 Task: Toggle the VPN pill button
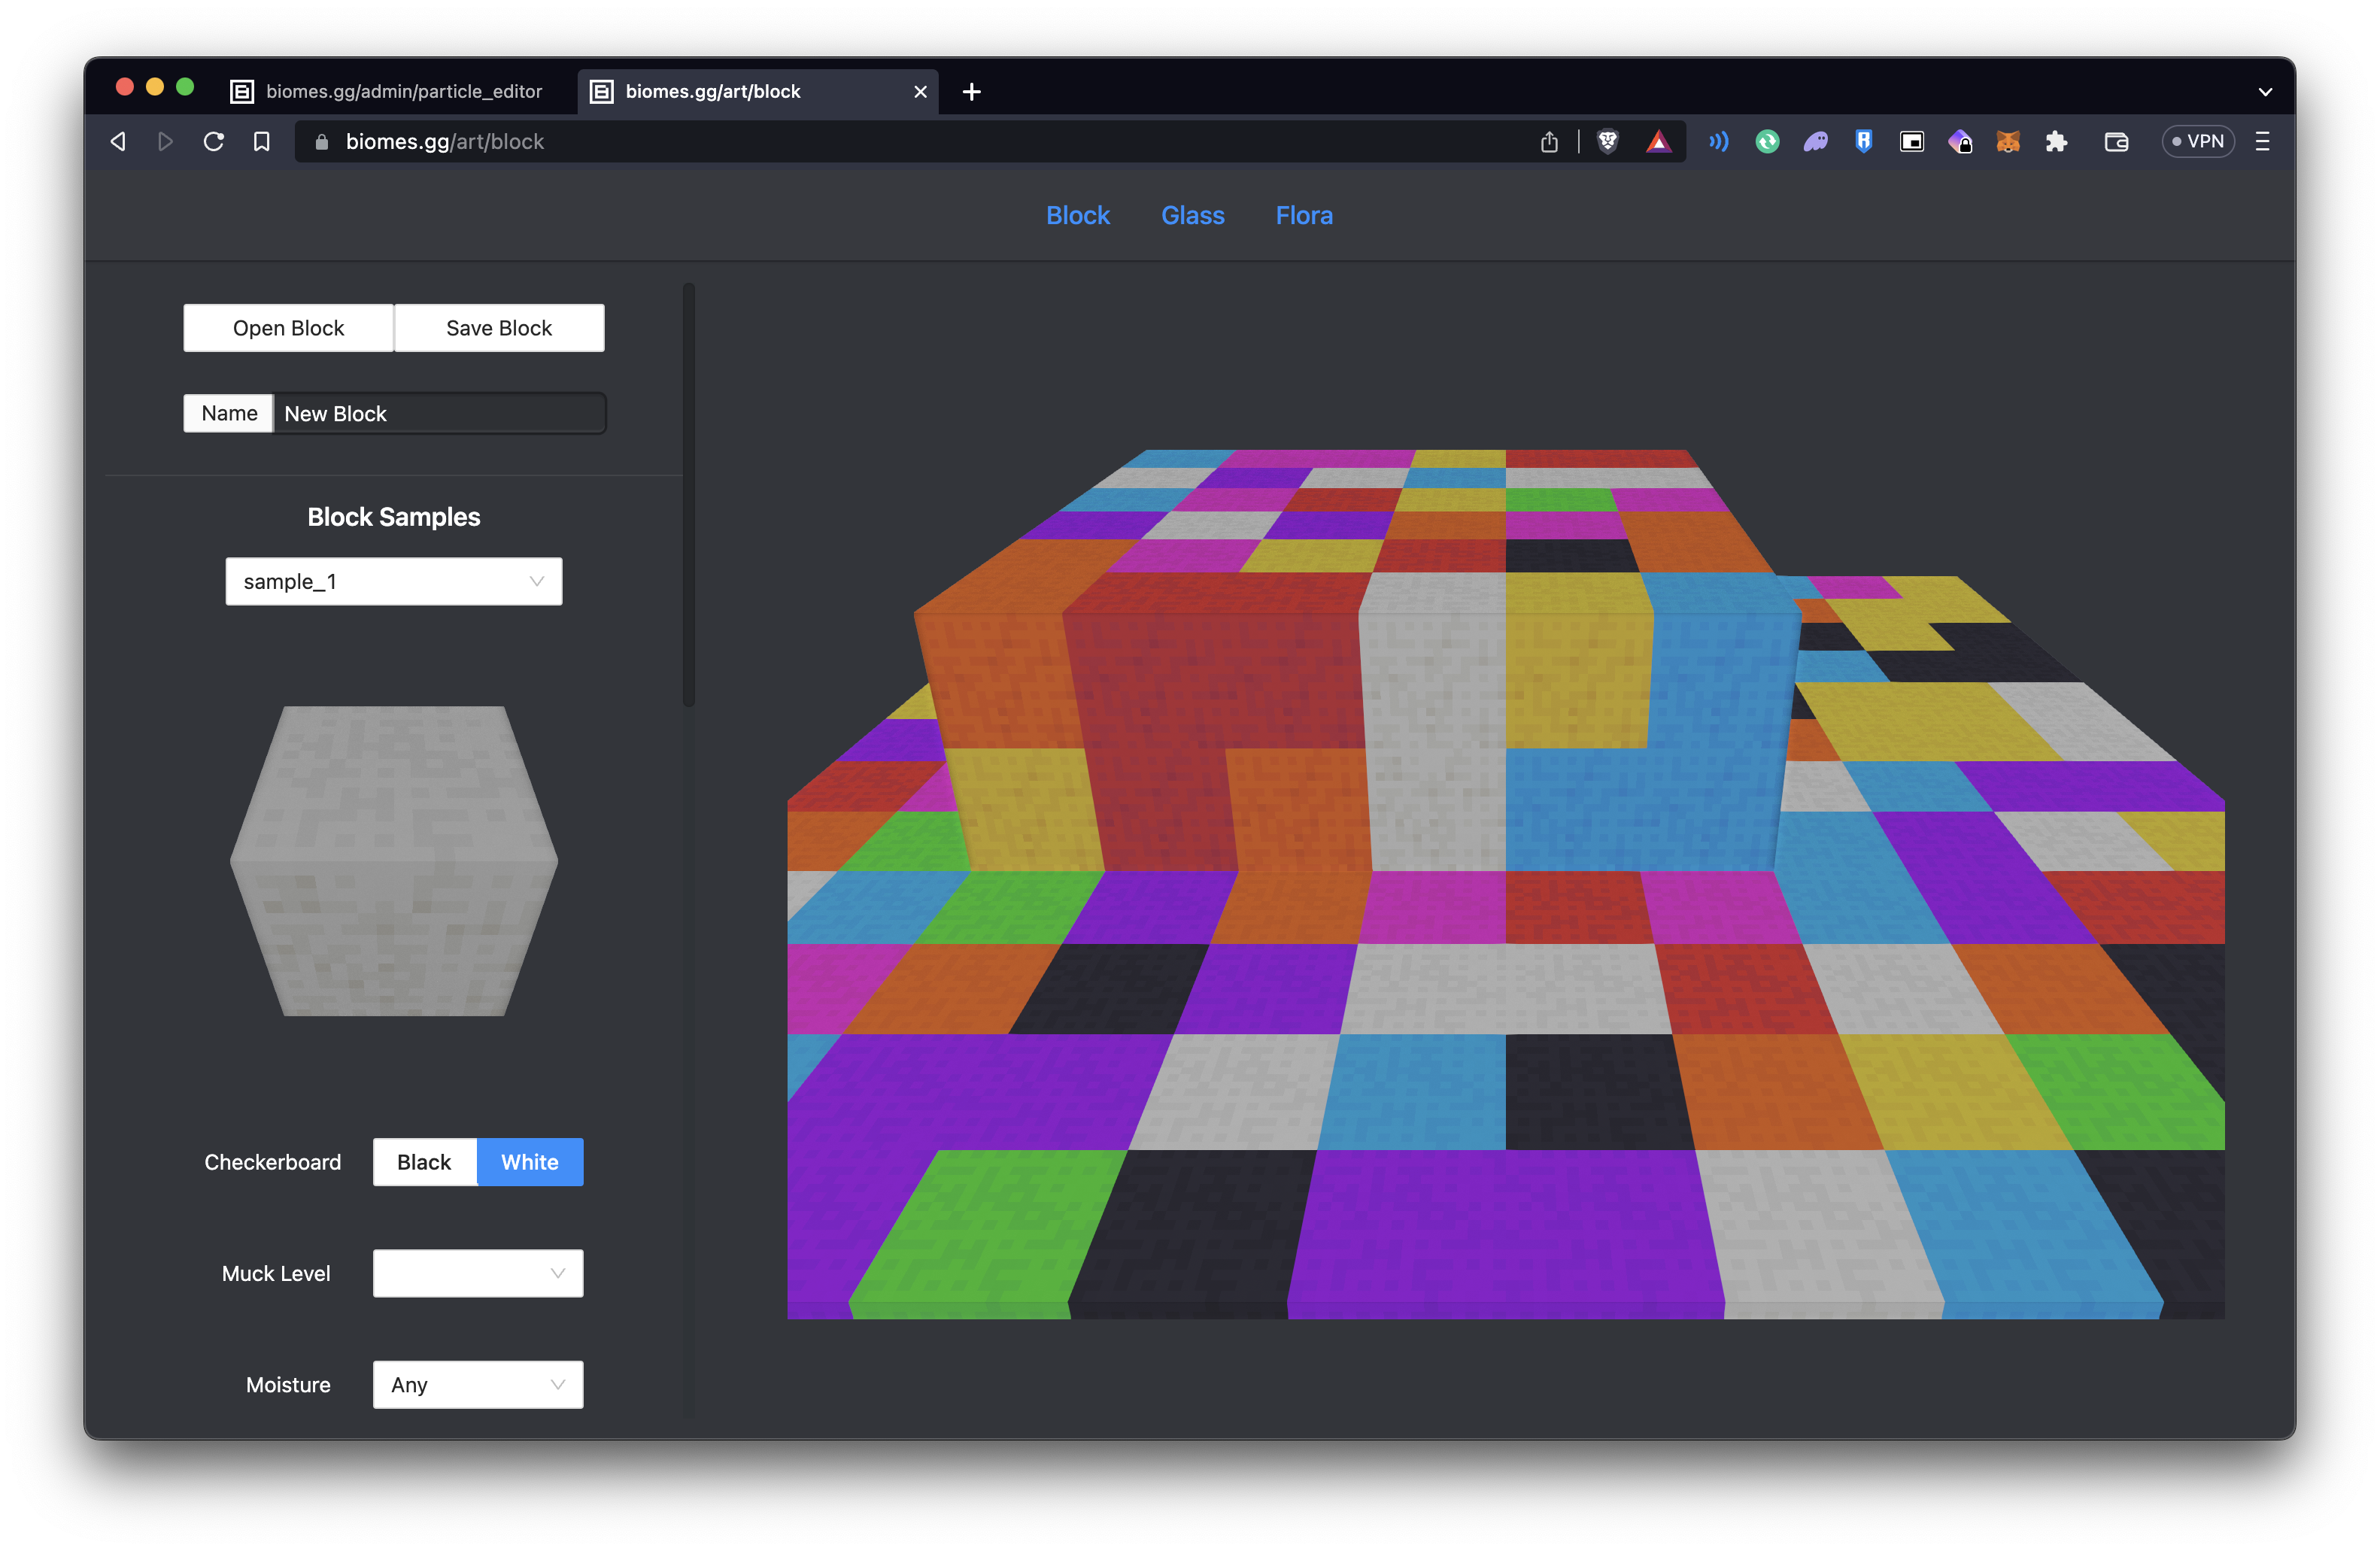point(2198,142)
